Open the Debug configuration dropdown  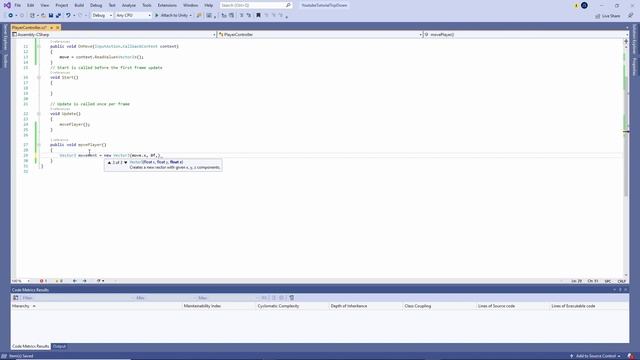pos(102,16)
